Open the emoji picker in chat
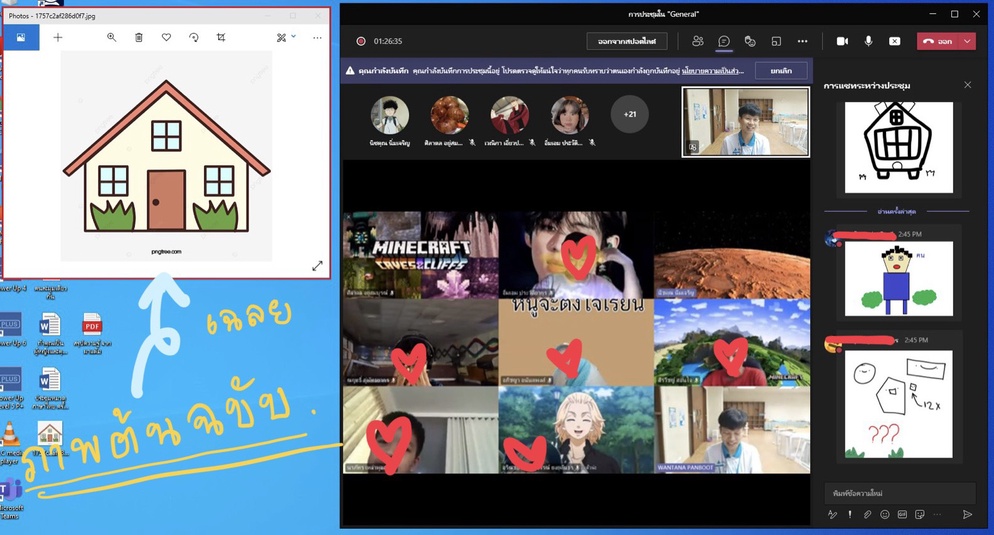The height and width of the screenshot is (535, 994). coord(884,514)
